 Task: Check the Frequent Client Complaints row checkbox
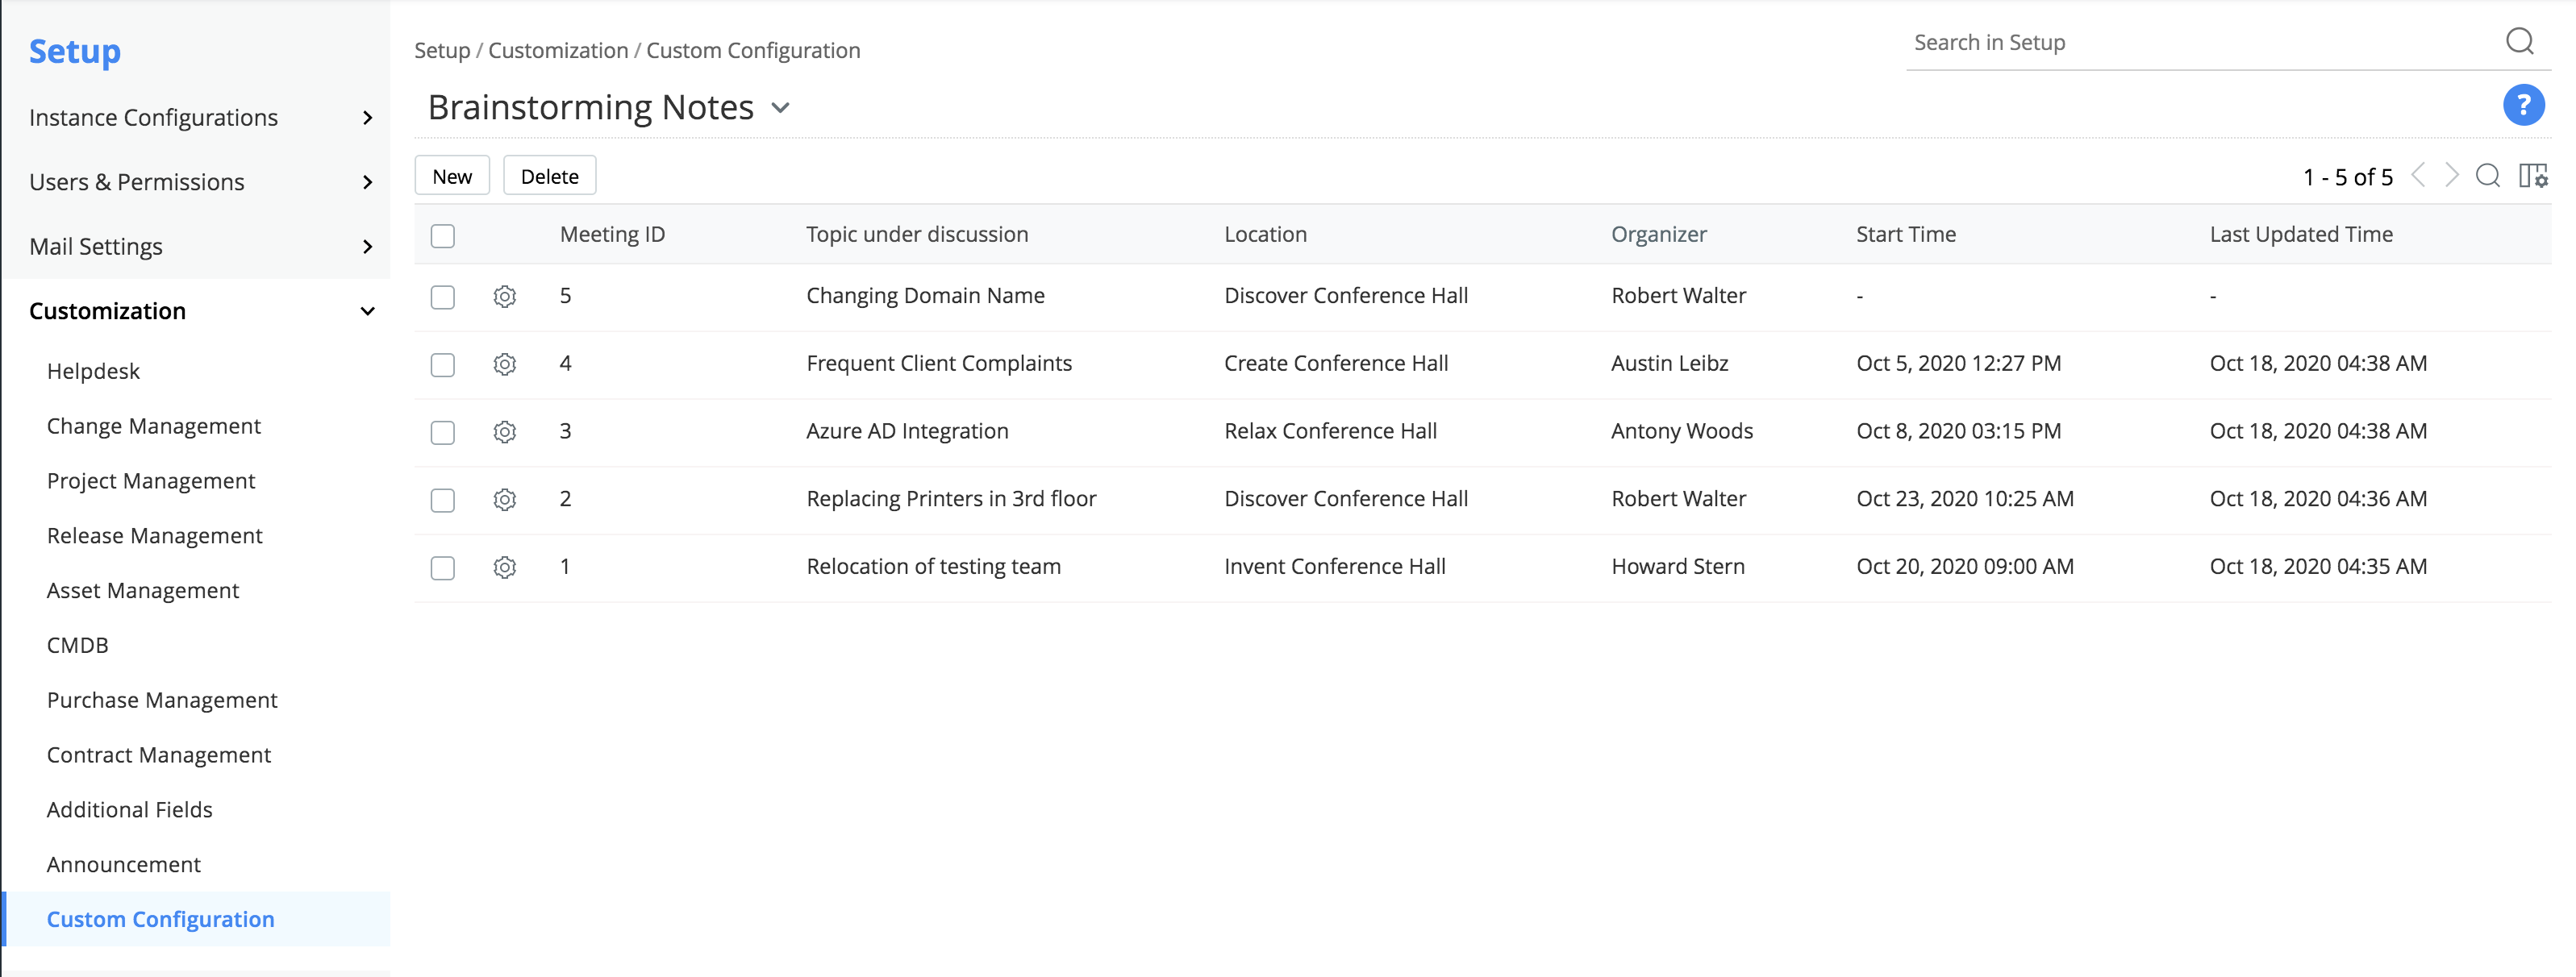[x=442, y=365]
